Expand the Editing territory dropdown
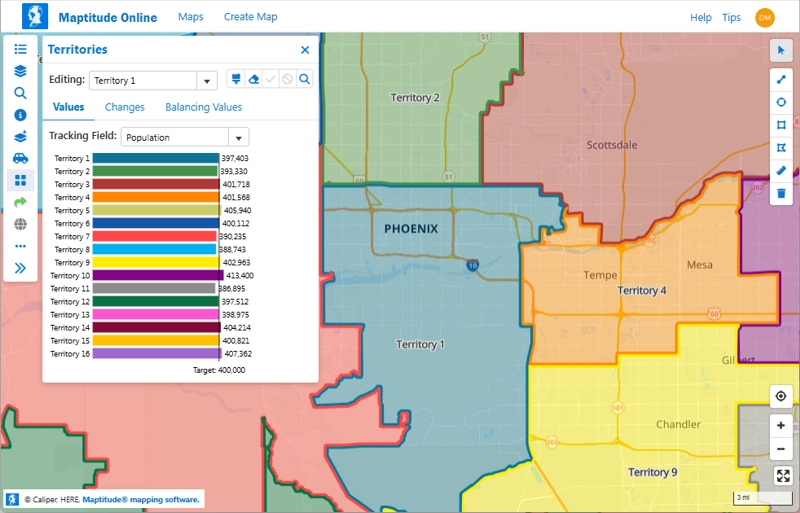The width and height of the screenshot is (800, 513). 207,81
